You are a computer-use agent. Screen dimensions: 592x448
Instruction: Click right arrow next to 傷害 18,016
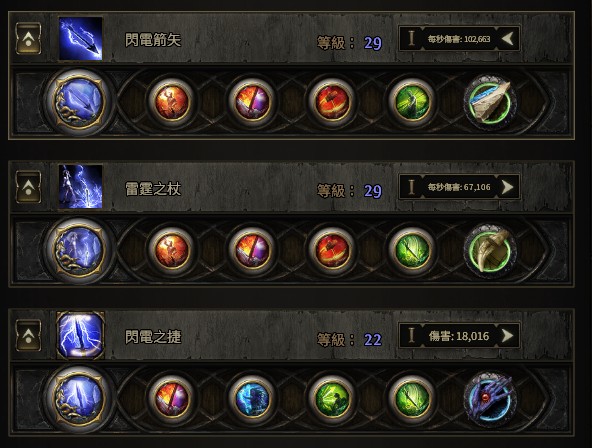point(507,335)
